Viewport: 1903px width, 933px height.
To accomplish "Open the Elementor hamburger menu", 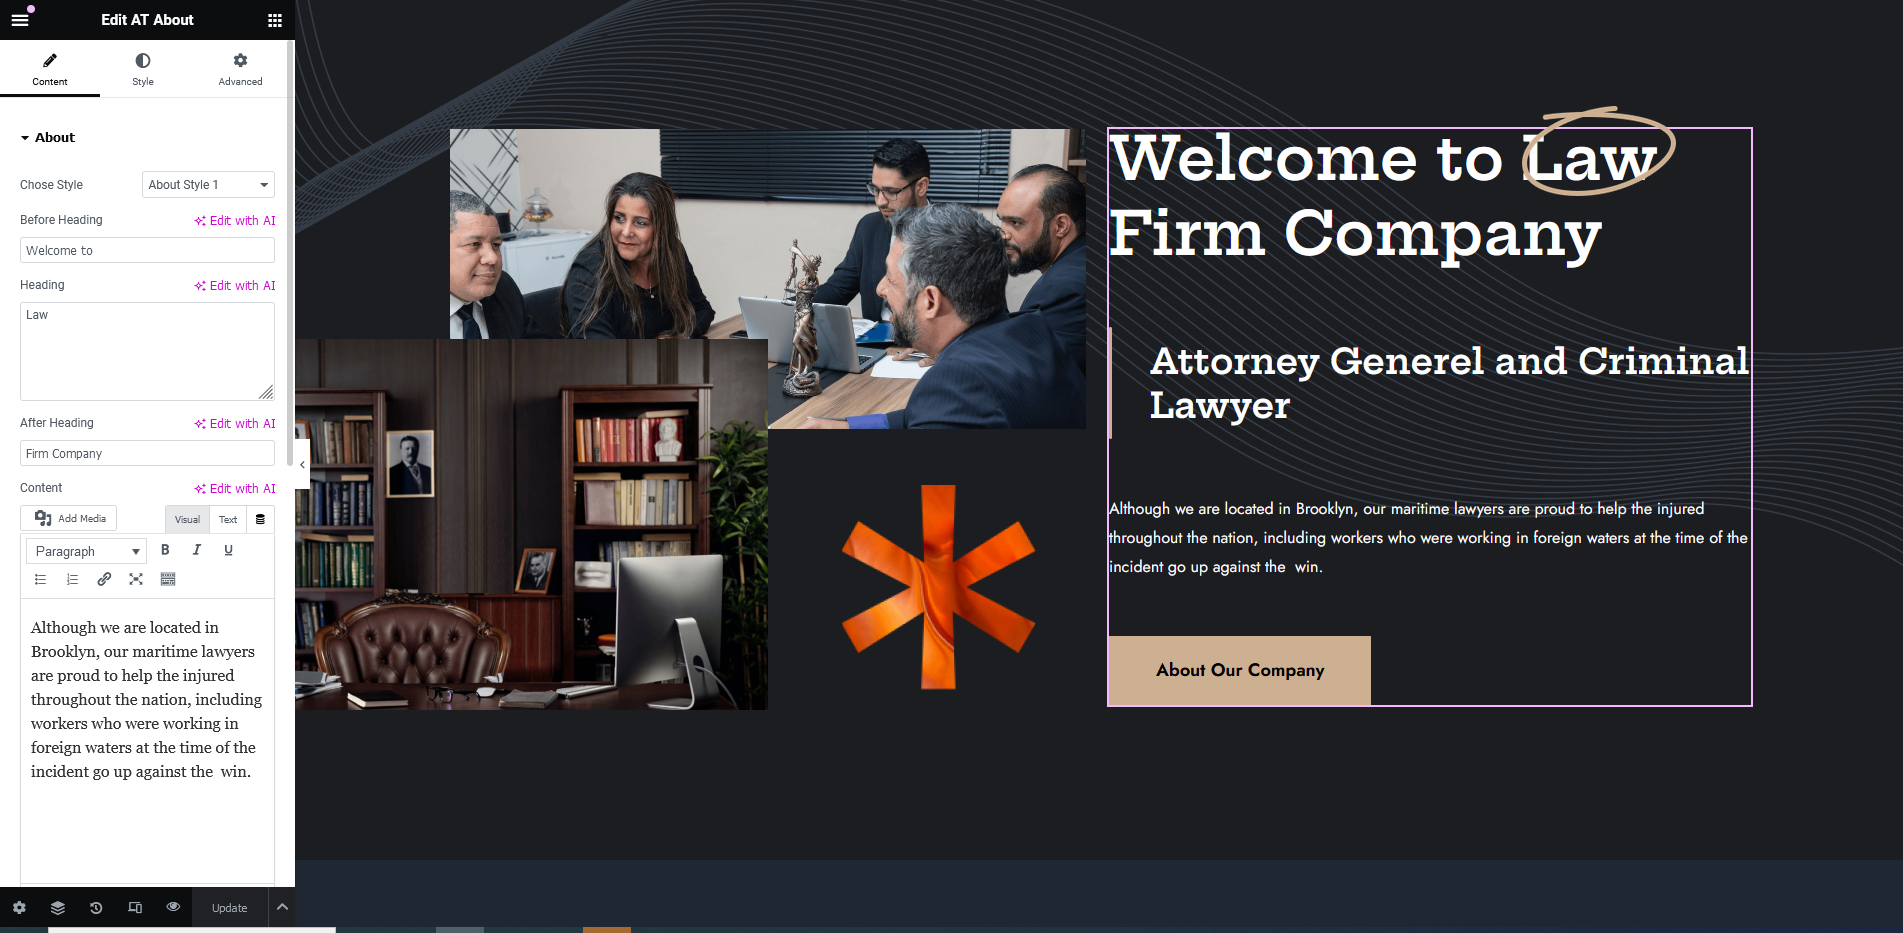I will point(20,20).
